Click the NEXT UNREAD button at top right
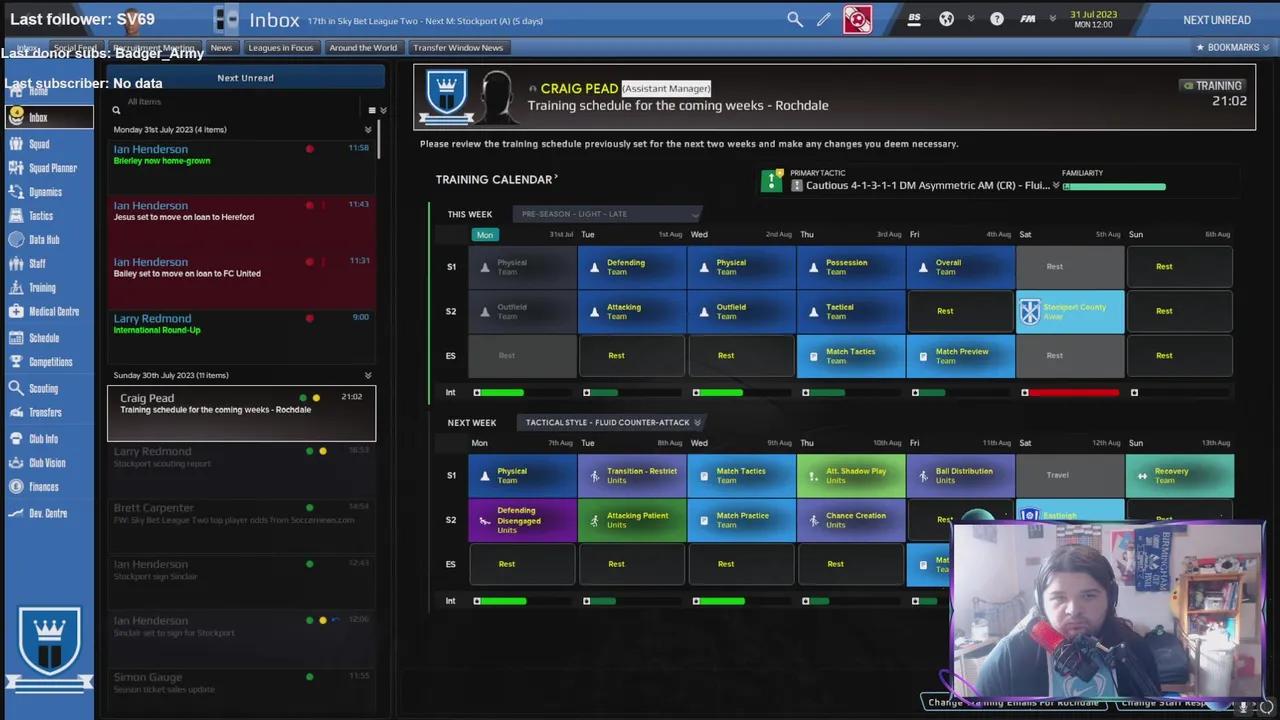Image resolution: width=1280 pixels, height=720 pixels. point(1216,20)
